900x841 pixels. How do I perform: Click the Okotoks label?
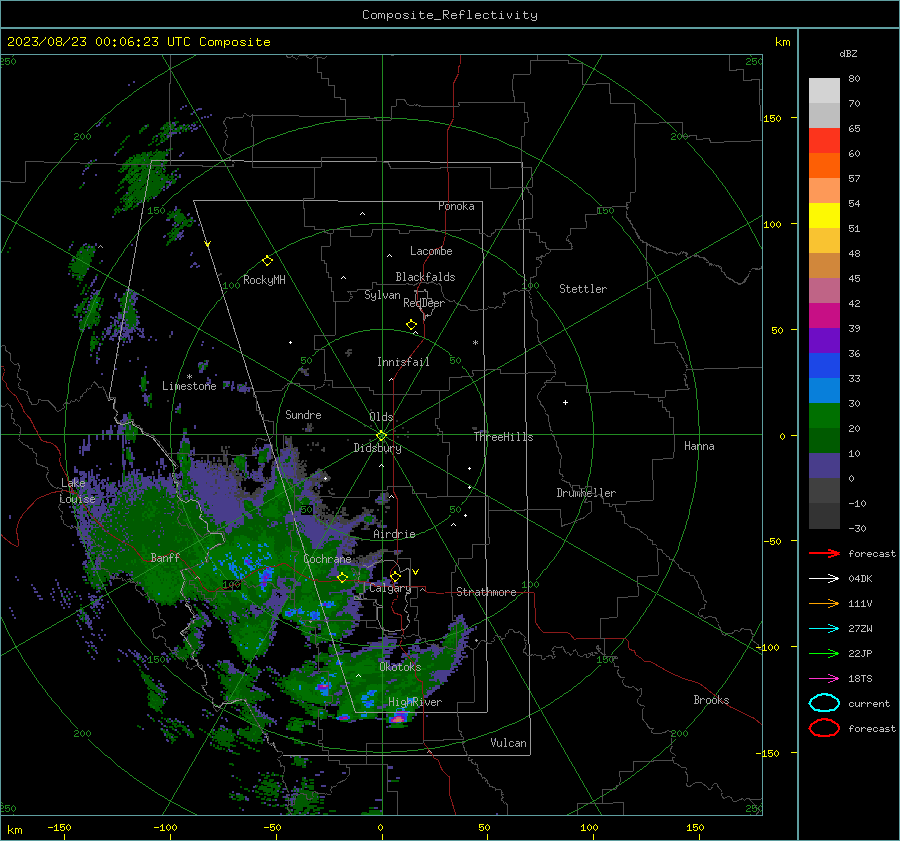point(400,667)
